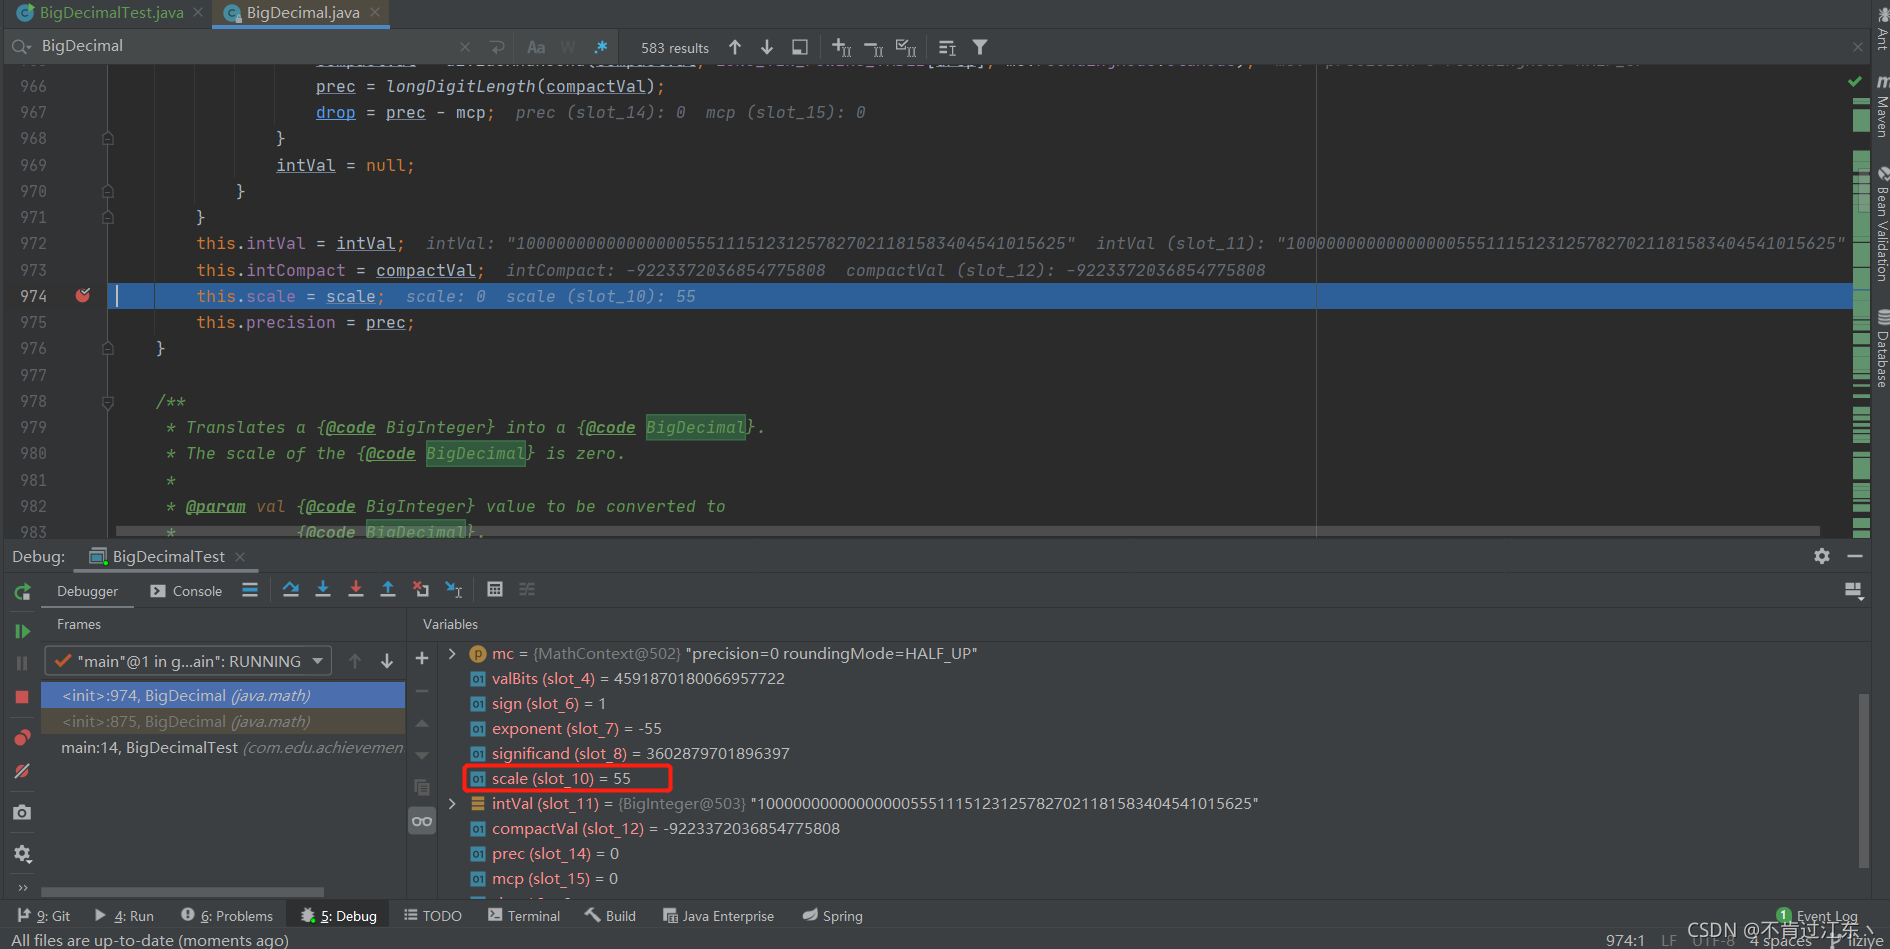
Task: Open the Run tool window
Action: 124,916
